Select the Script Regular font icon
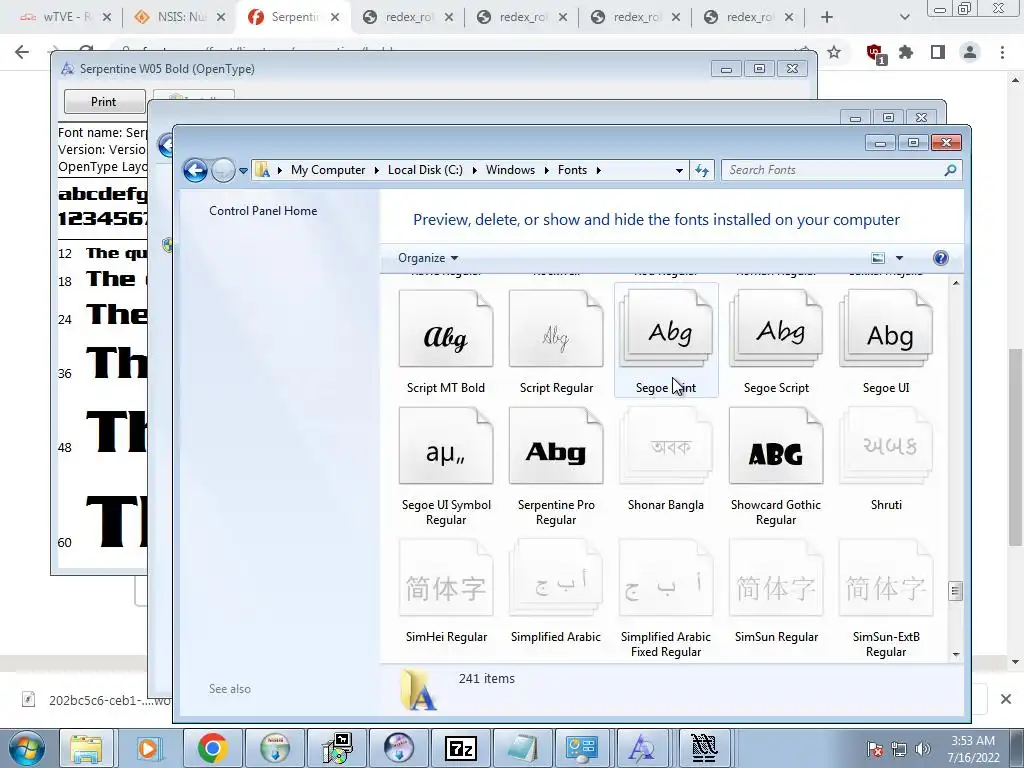This screenshot has width=1024, height=768. pos(556,328)
